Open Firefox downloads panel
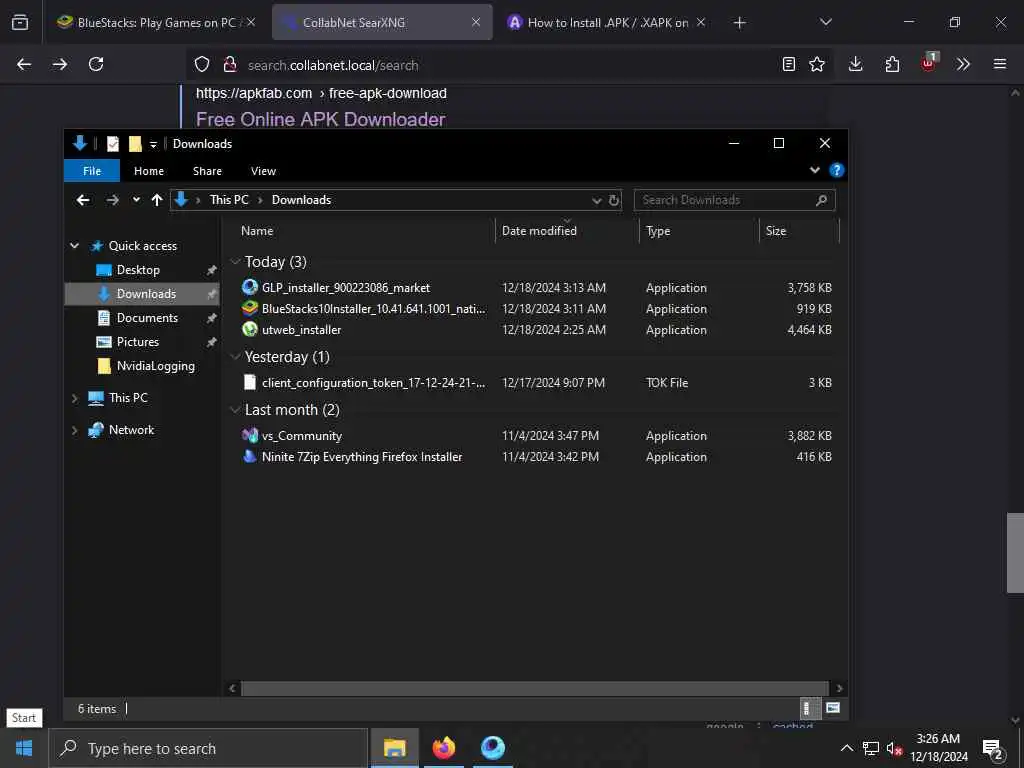The width and height of the screenshot is (1024, 768). point(856,64)
